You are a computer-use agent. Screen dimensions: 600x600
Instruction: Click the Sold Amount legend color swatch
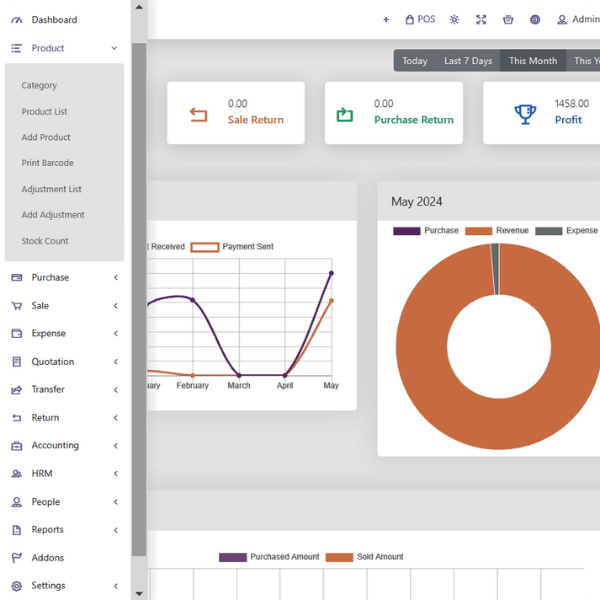(339, 557)
